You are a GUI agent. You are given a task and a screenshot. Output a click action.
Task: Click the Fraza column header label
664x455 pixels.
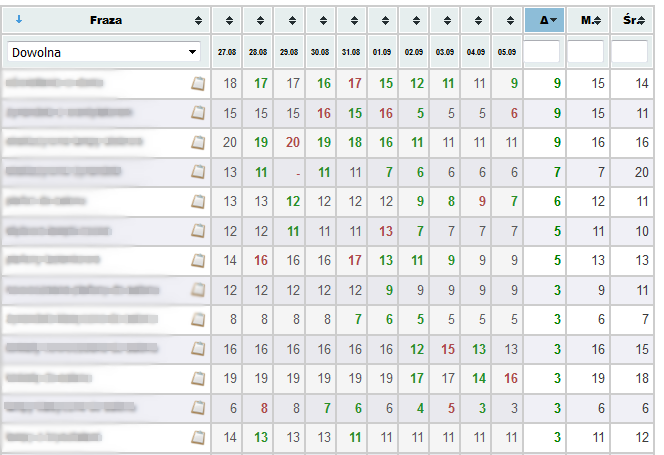[x=106, y=20]
